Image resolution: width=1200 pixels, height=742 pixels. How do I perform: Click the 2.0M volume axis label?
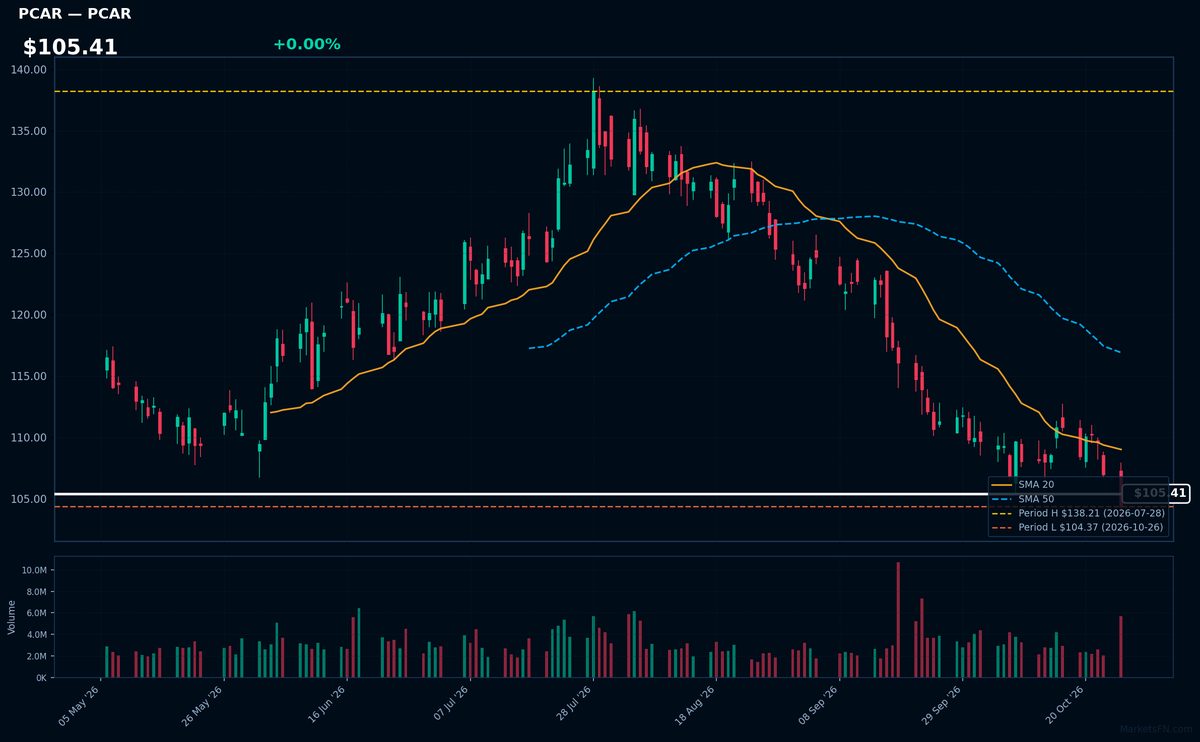click(x=36, y=656)
